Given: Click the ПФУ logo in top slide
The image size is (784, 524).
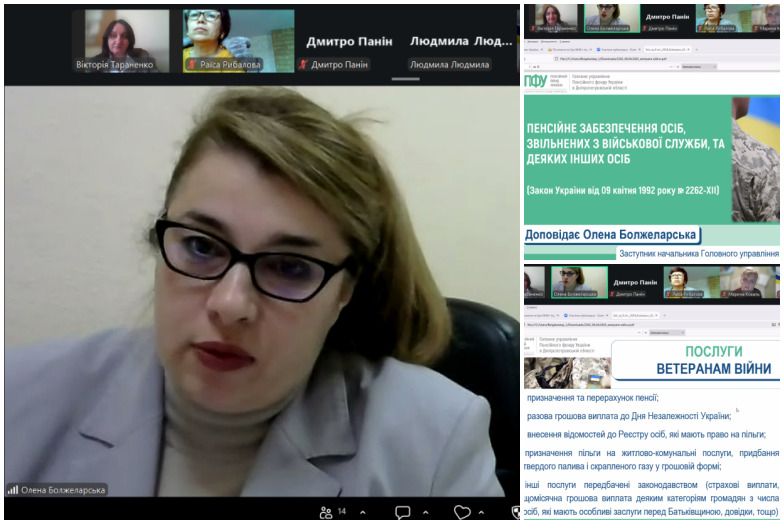Looking at the screenshot, I should (x=536, y=82).
